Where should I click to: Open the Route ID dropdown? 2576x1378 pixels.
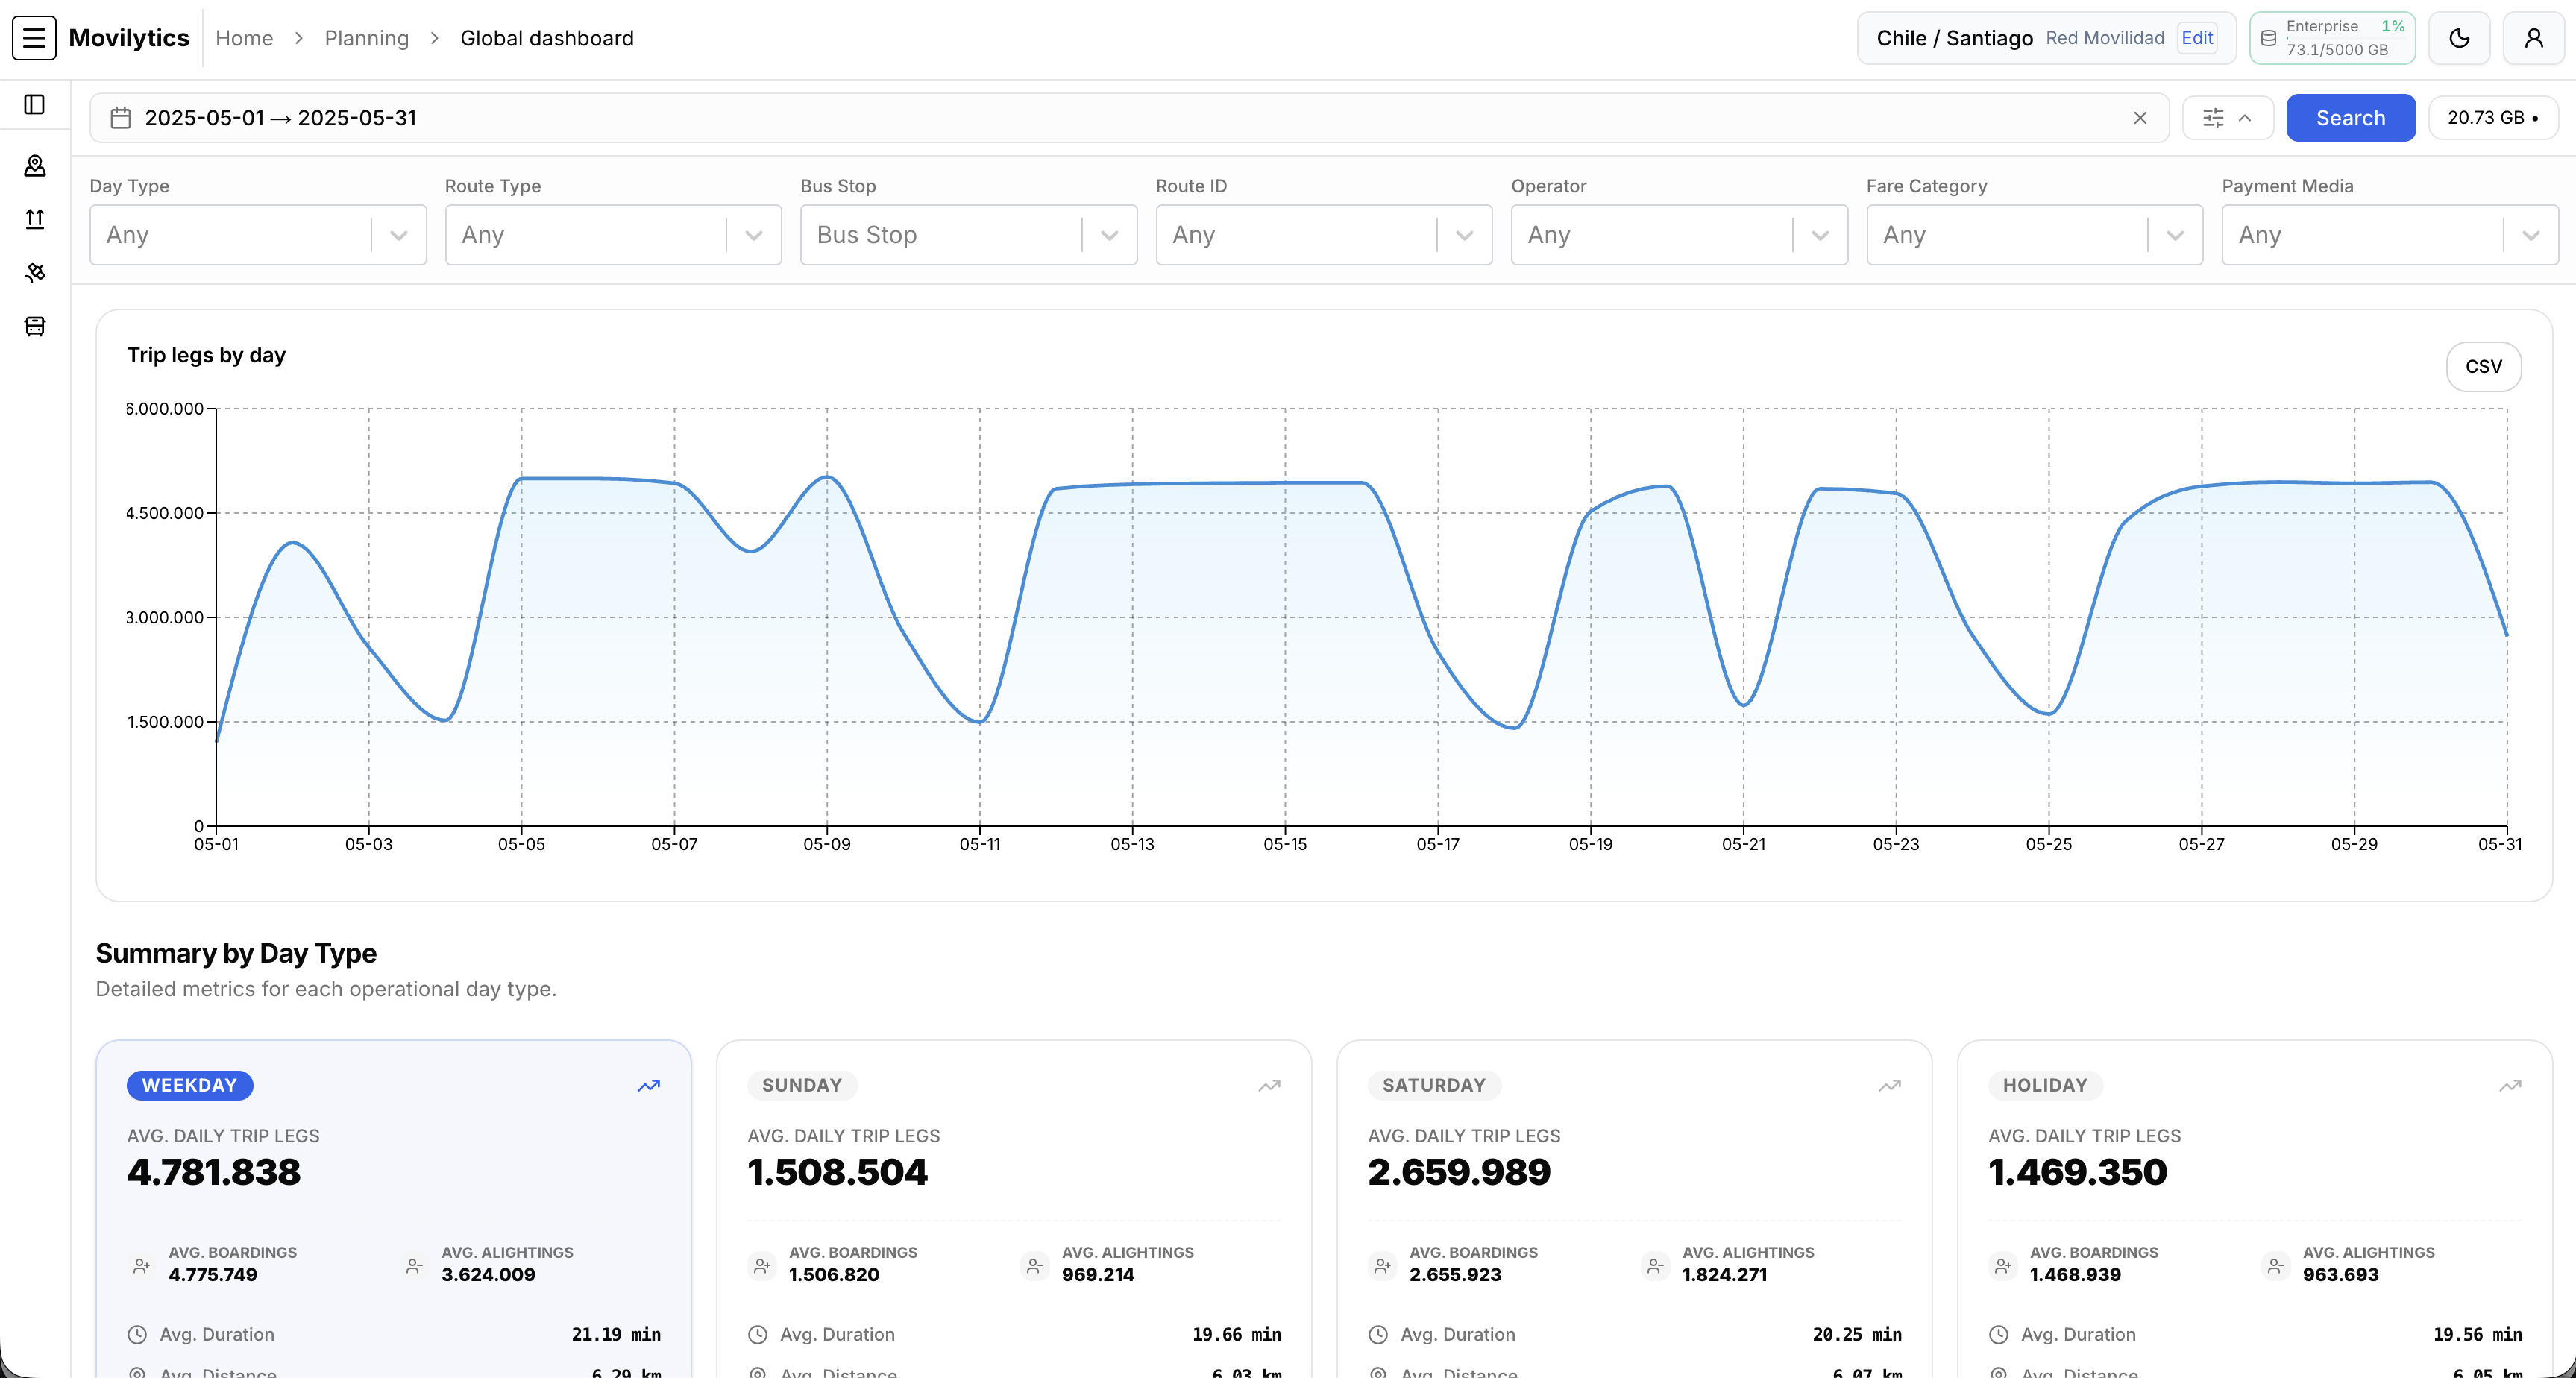pyautogui.click(x=1324, y=235)
